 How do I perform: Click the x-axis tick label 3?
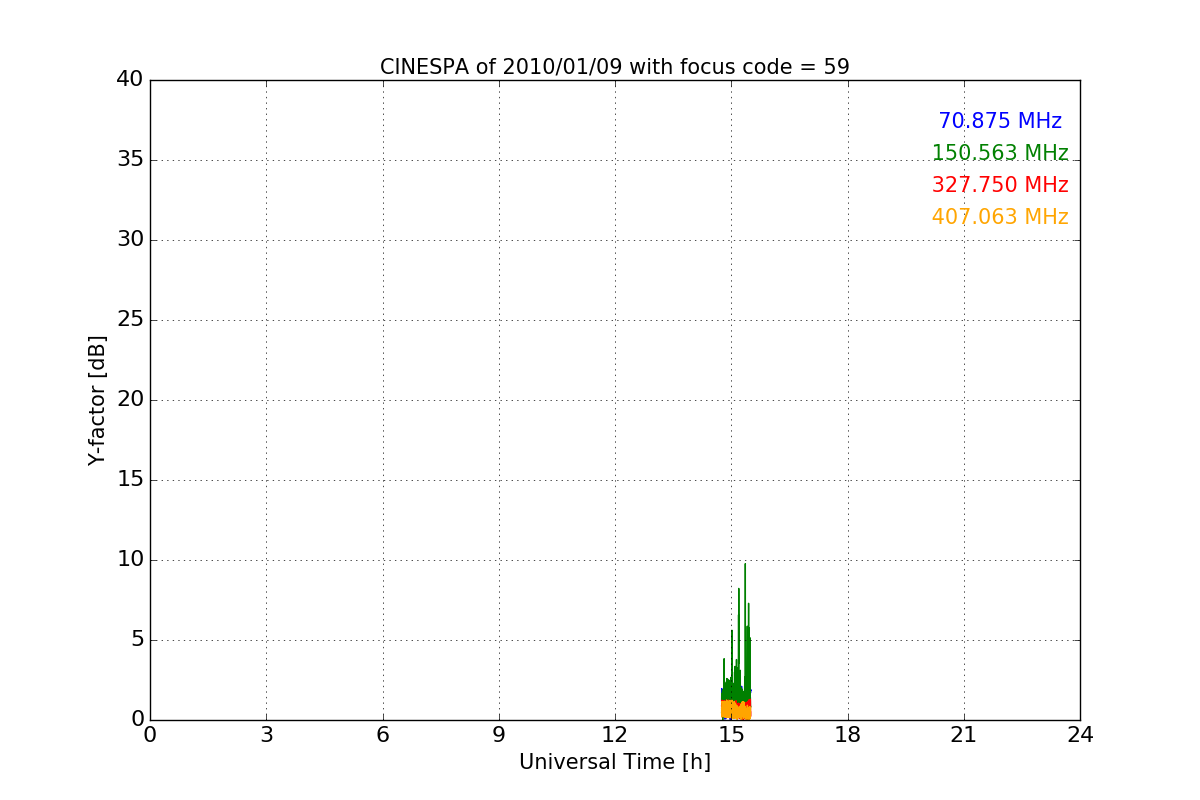point(266,735)
